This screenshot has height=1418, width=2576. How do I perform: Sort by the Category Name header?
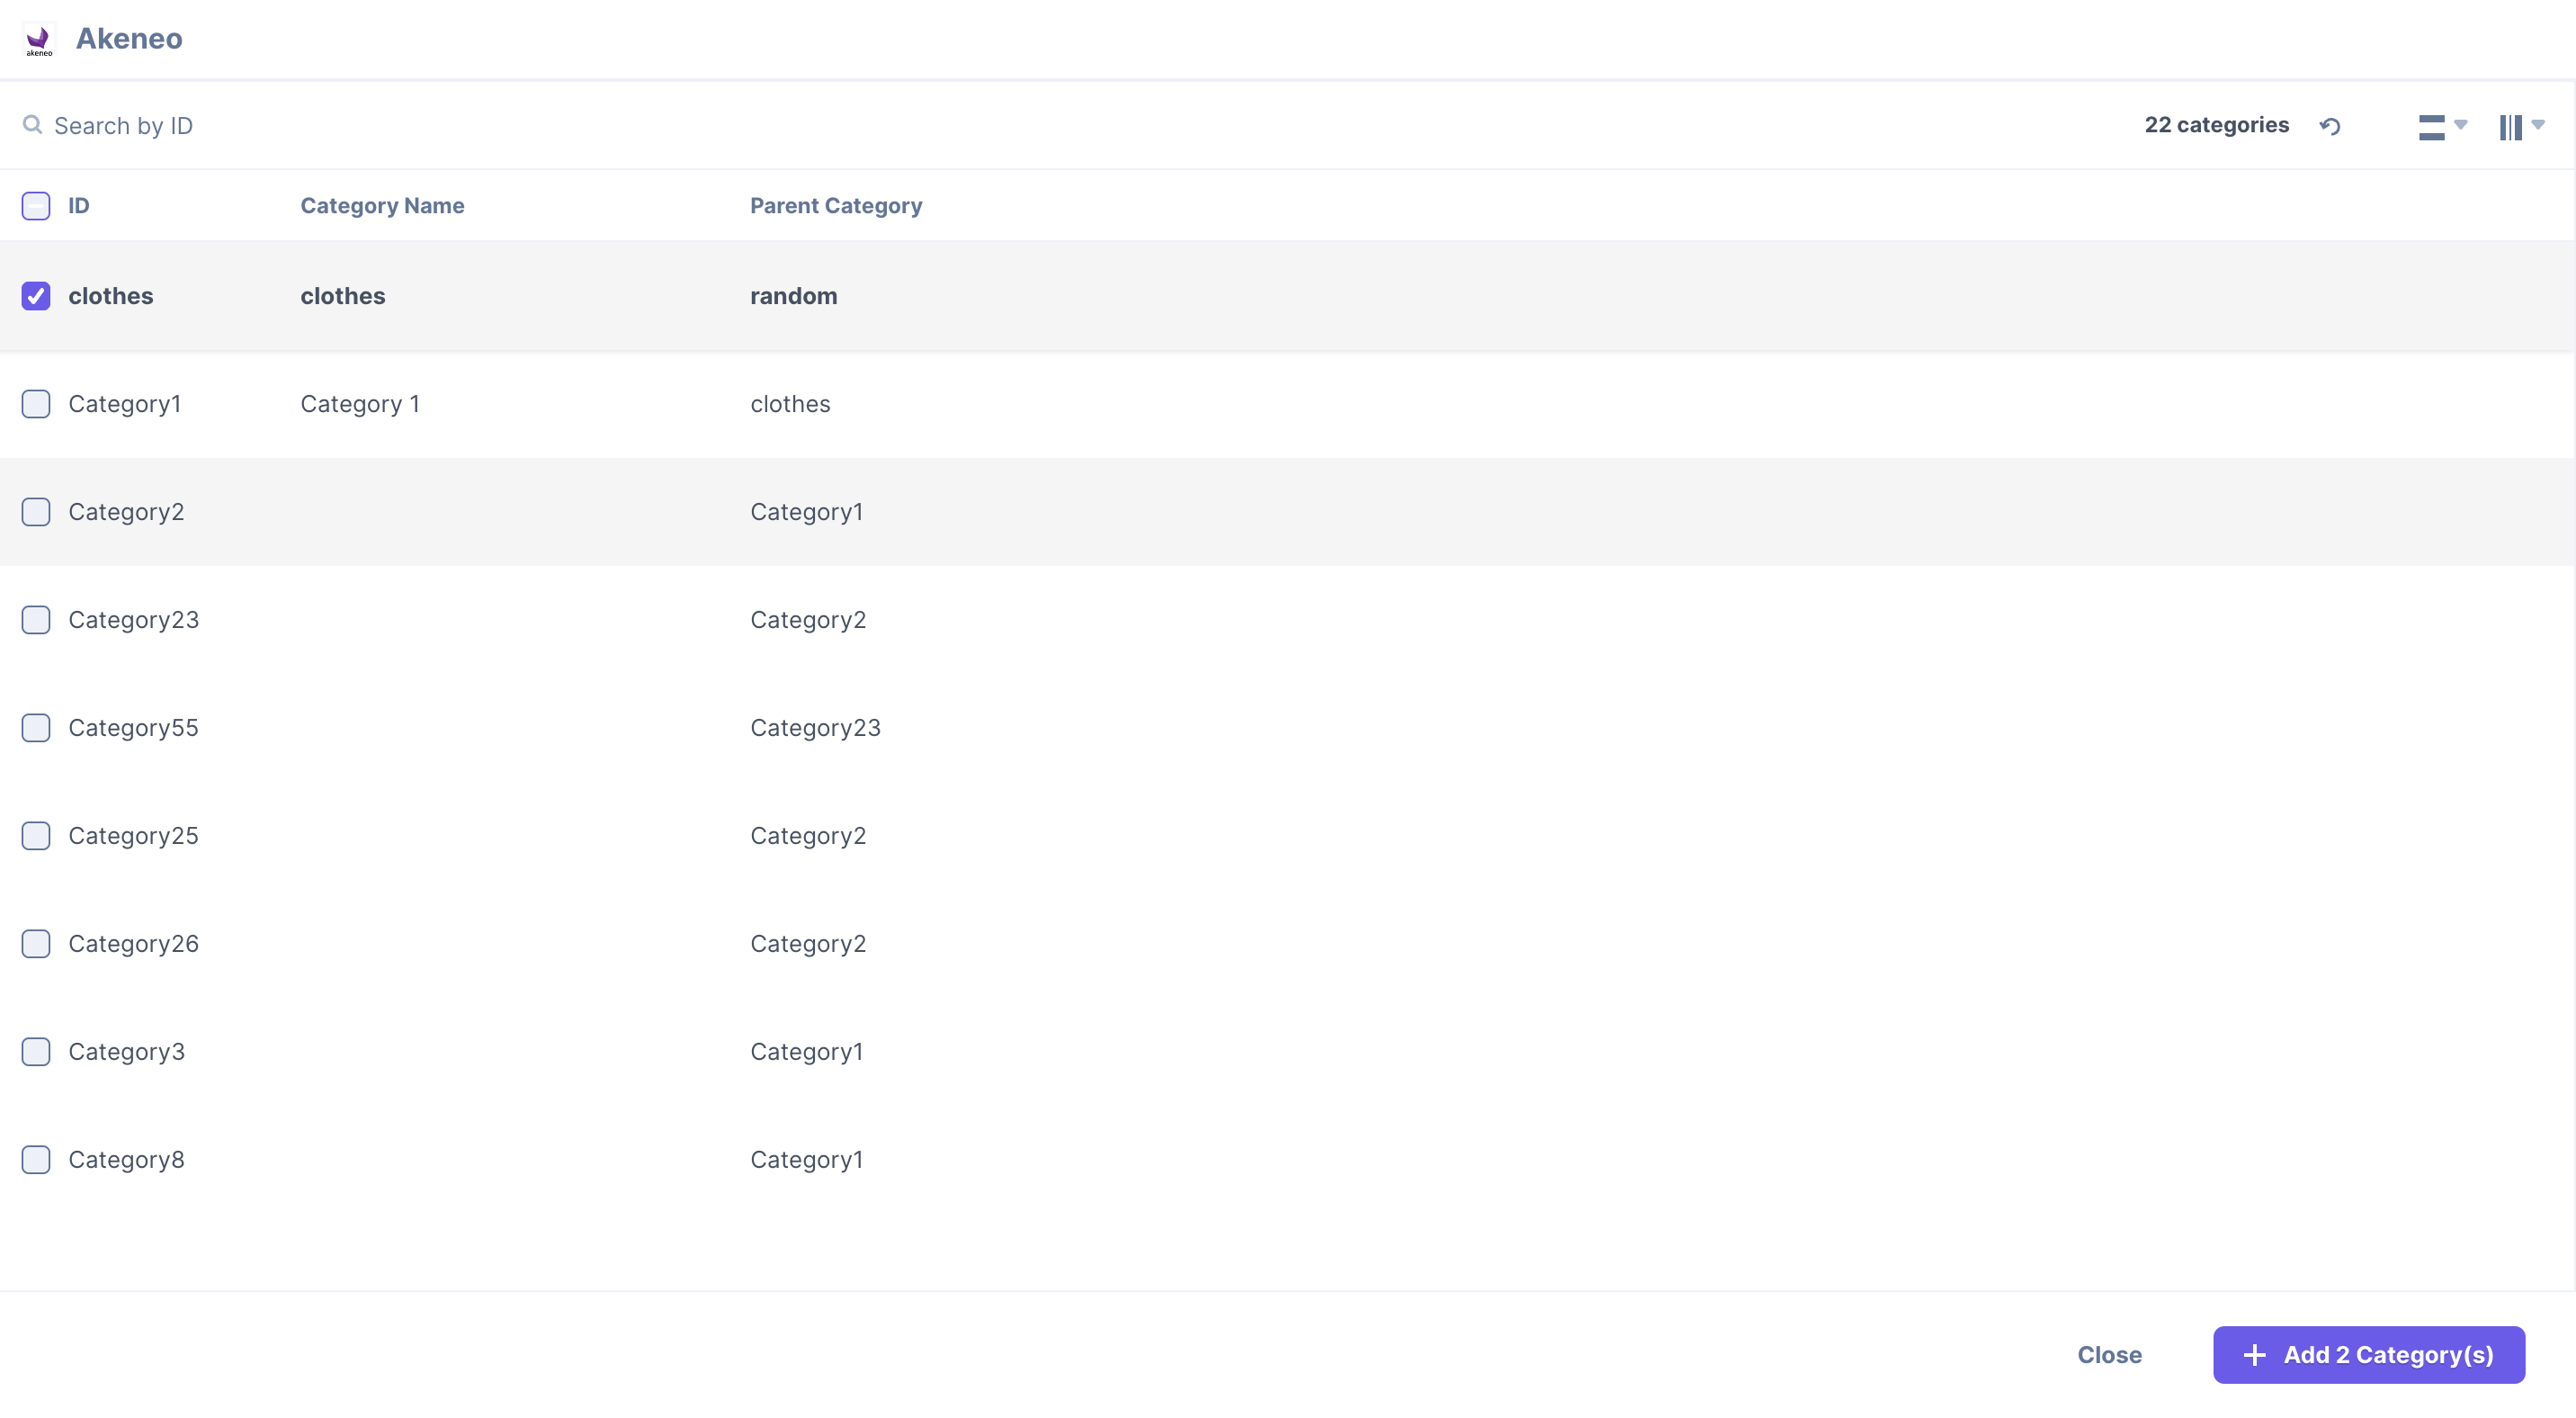coord(382,206)
